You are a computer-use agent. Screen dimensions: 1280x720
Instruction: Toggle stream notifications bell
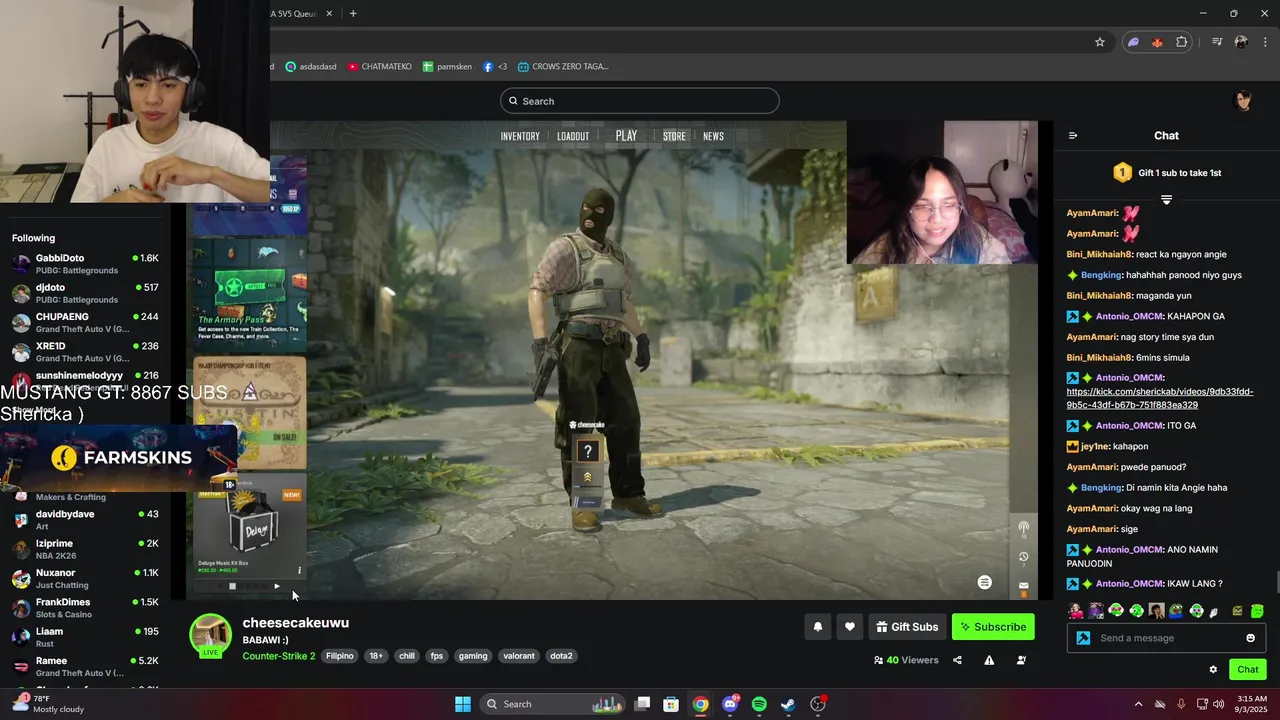(x=817, y=627)
